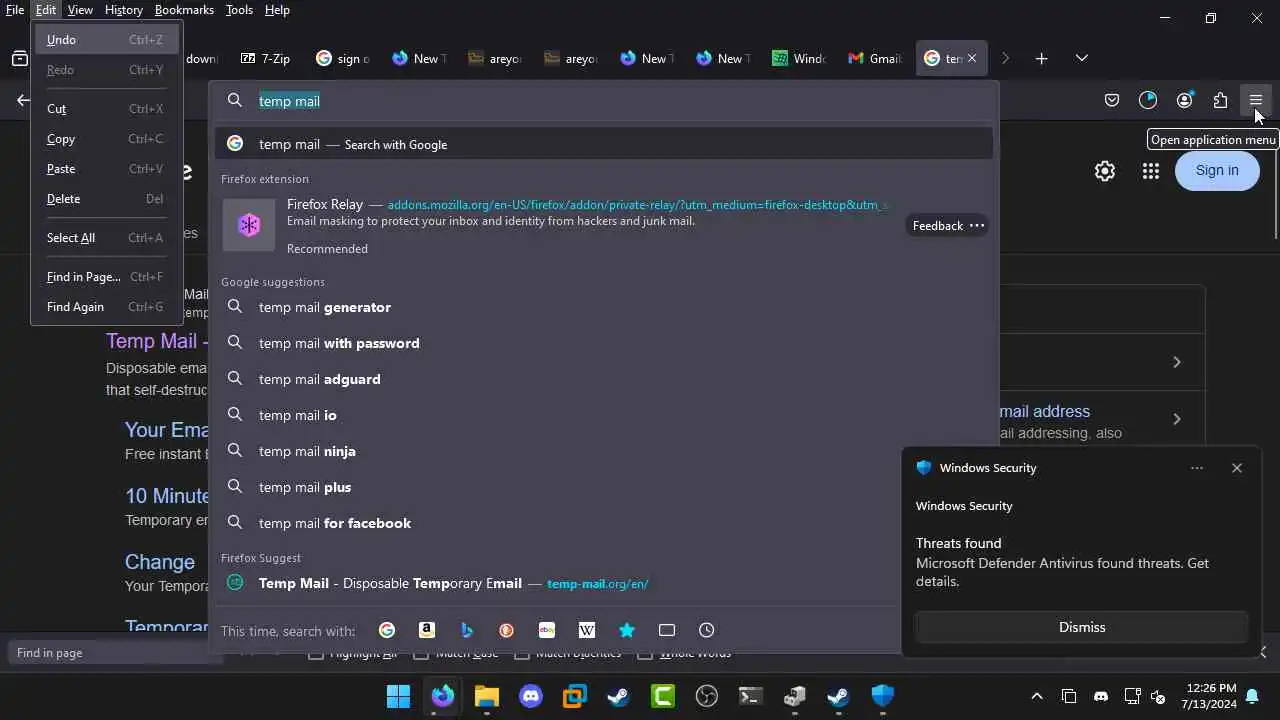Search with Amazon icon this time
The height and width of the screenshot is (720, 1280).
coord(427,630)
